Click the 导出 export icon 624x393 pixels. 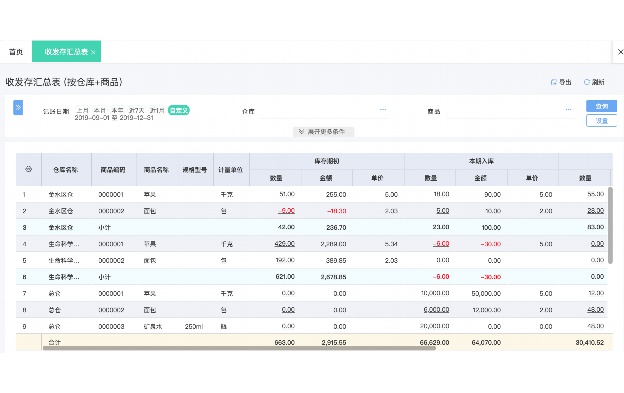(x=554, y=82)
